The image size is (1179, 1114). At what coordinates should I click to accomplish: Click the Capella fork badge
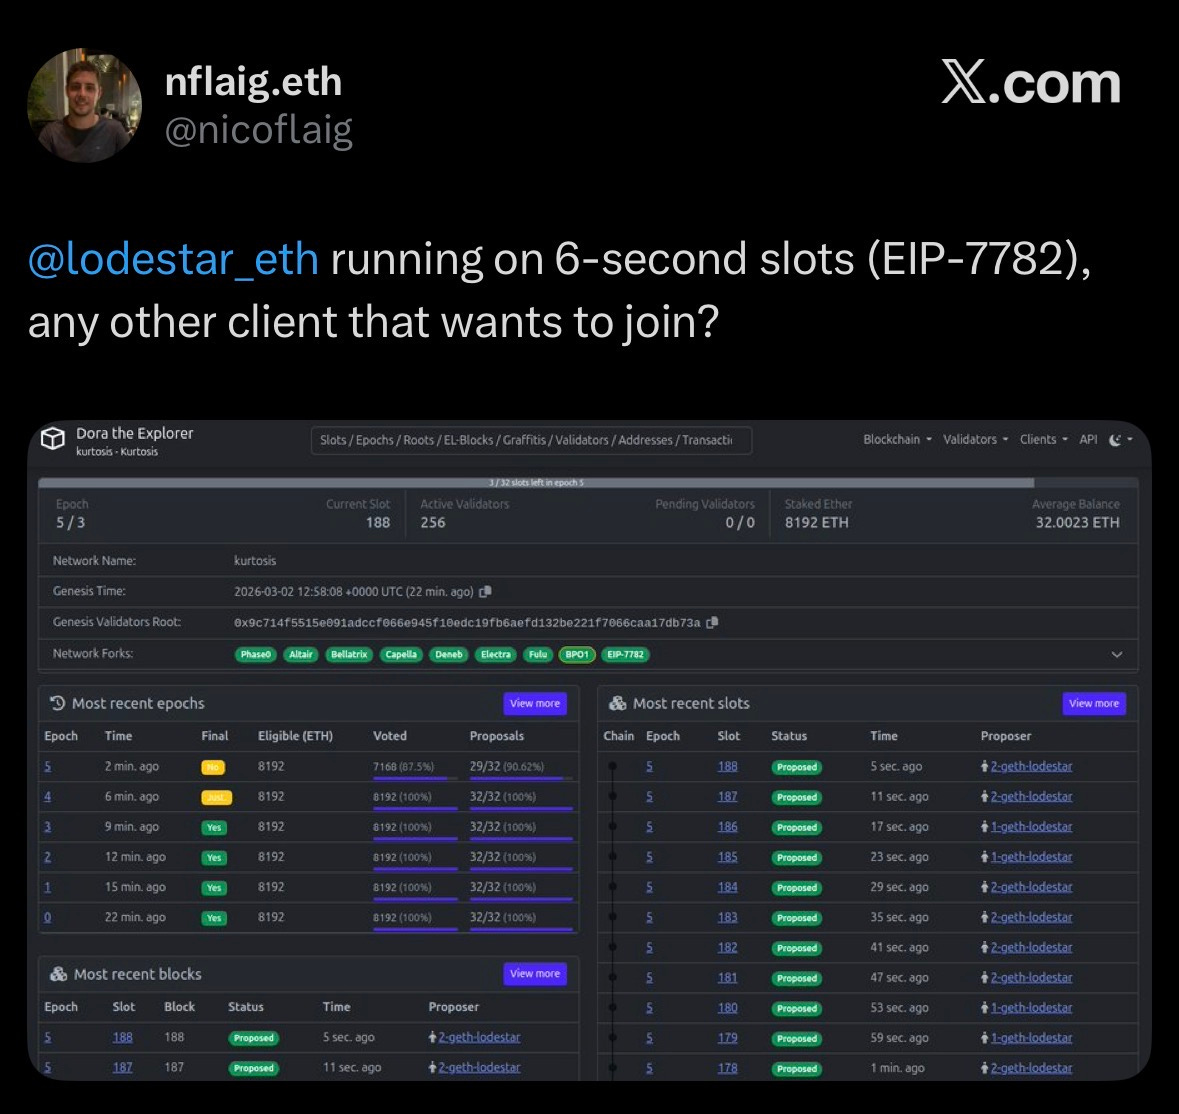pyautogui.click(x=401, y=655)
